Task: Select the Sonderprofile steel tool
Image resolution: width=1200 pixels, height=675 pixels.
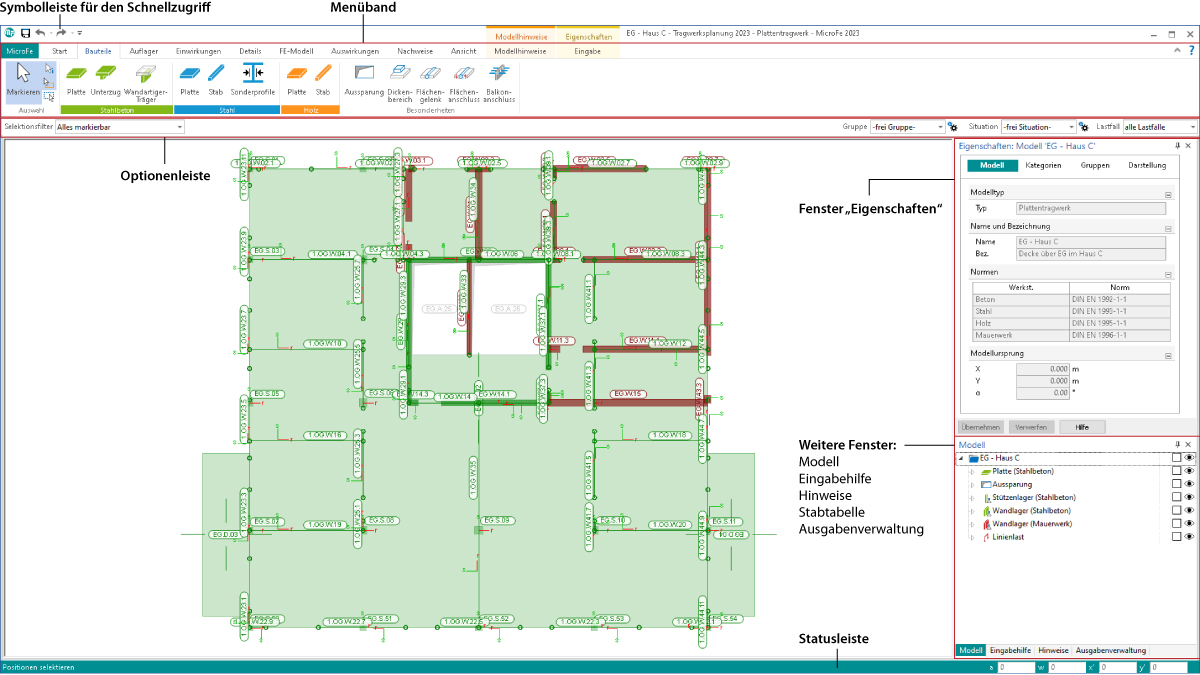Action: pos(252,78)
